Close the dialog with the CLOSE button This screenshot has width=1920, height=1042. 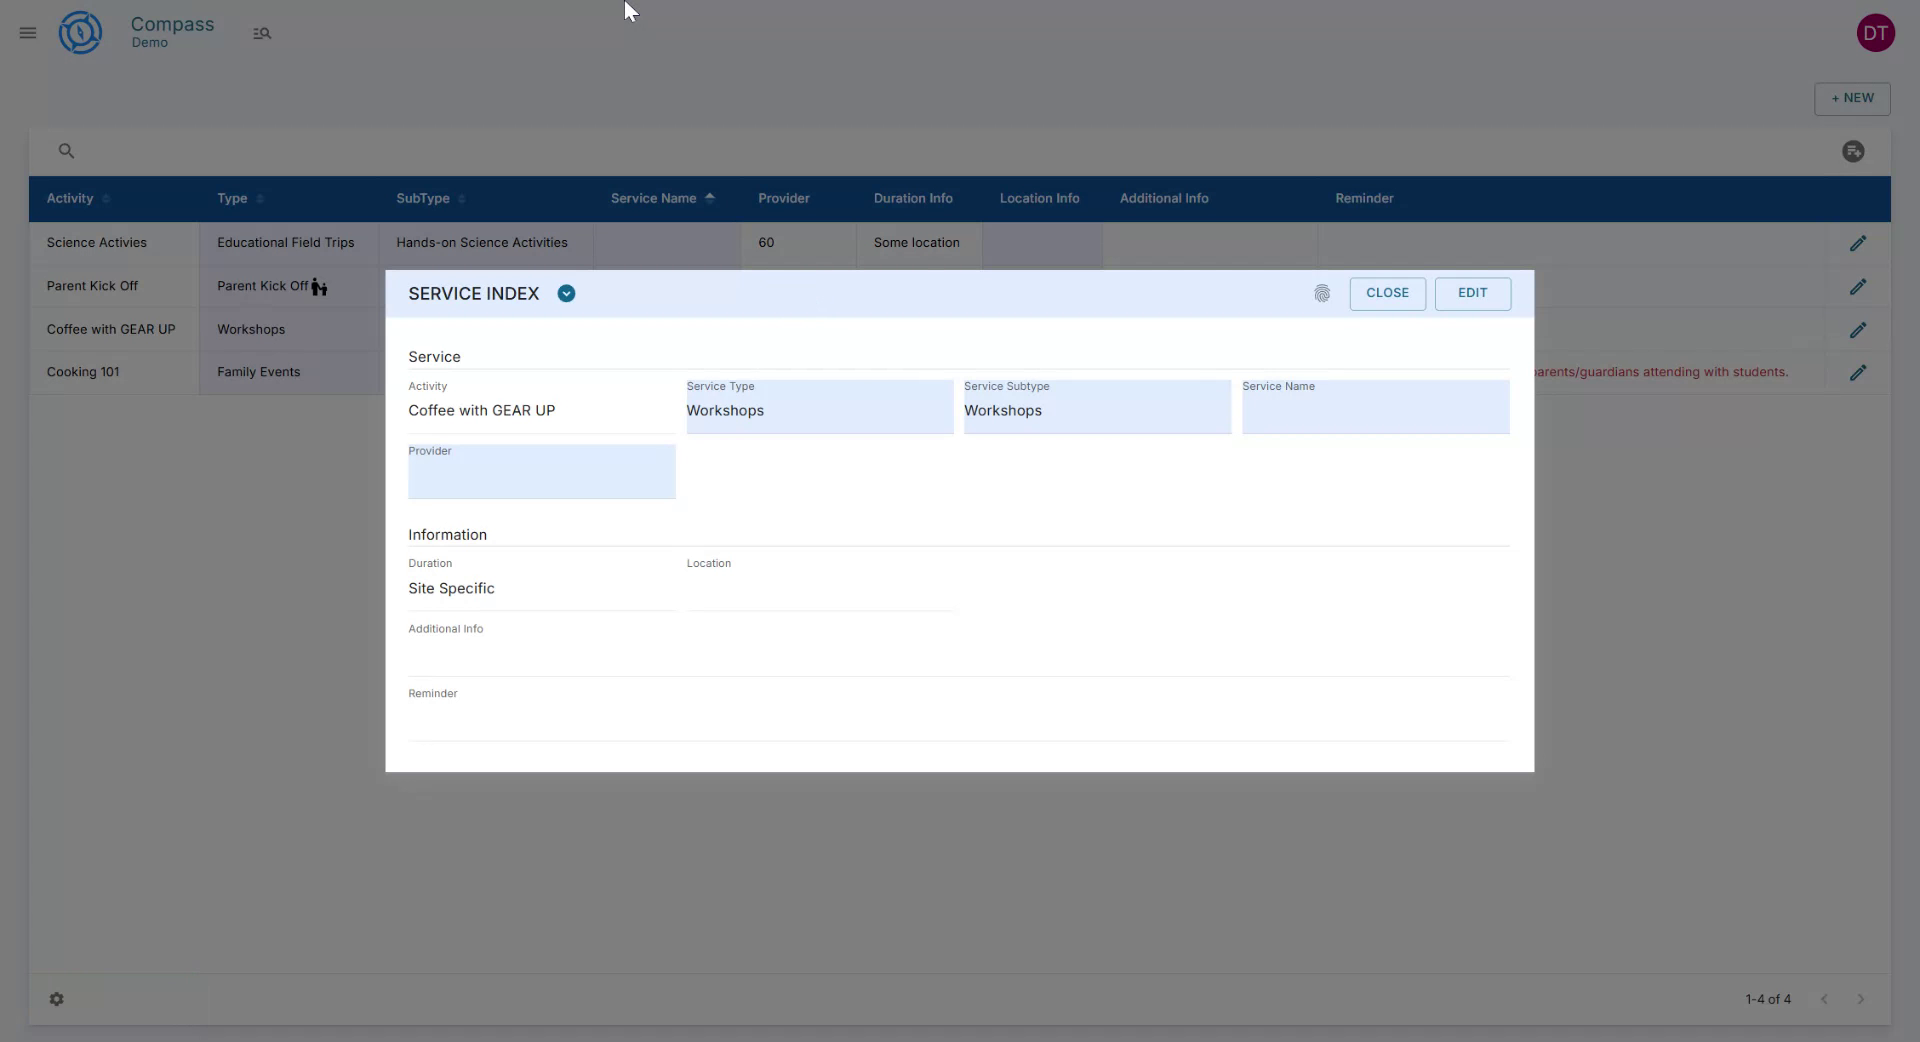coord(1387,293)
